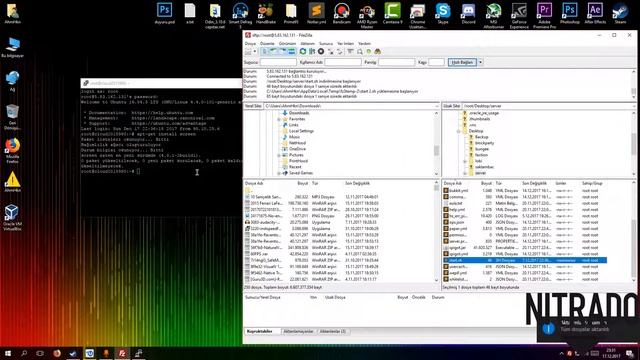Open Steam desktop shortcut
640x360 pixels.
[620, 14]
